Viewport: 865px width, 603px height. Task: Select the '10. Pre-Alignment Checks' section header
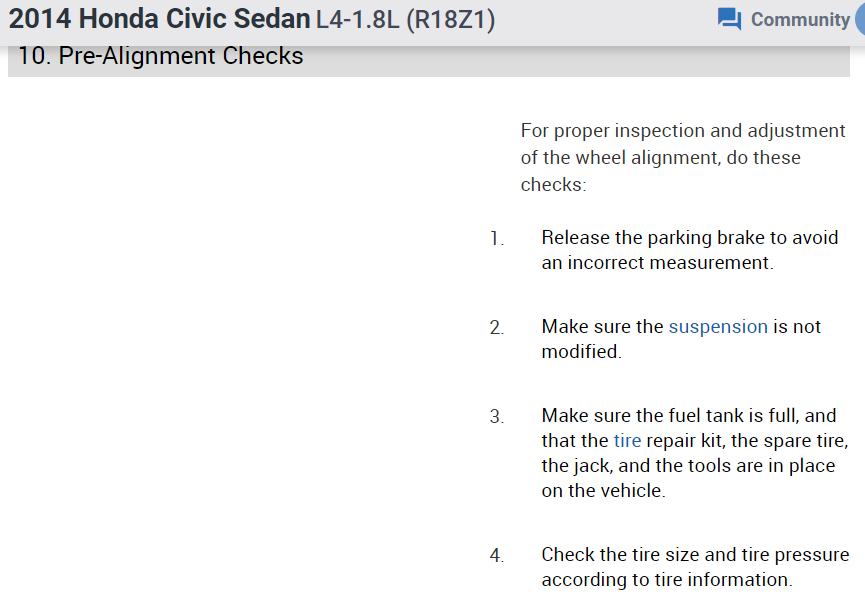[160, 56]
